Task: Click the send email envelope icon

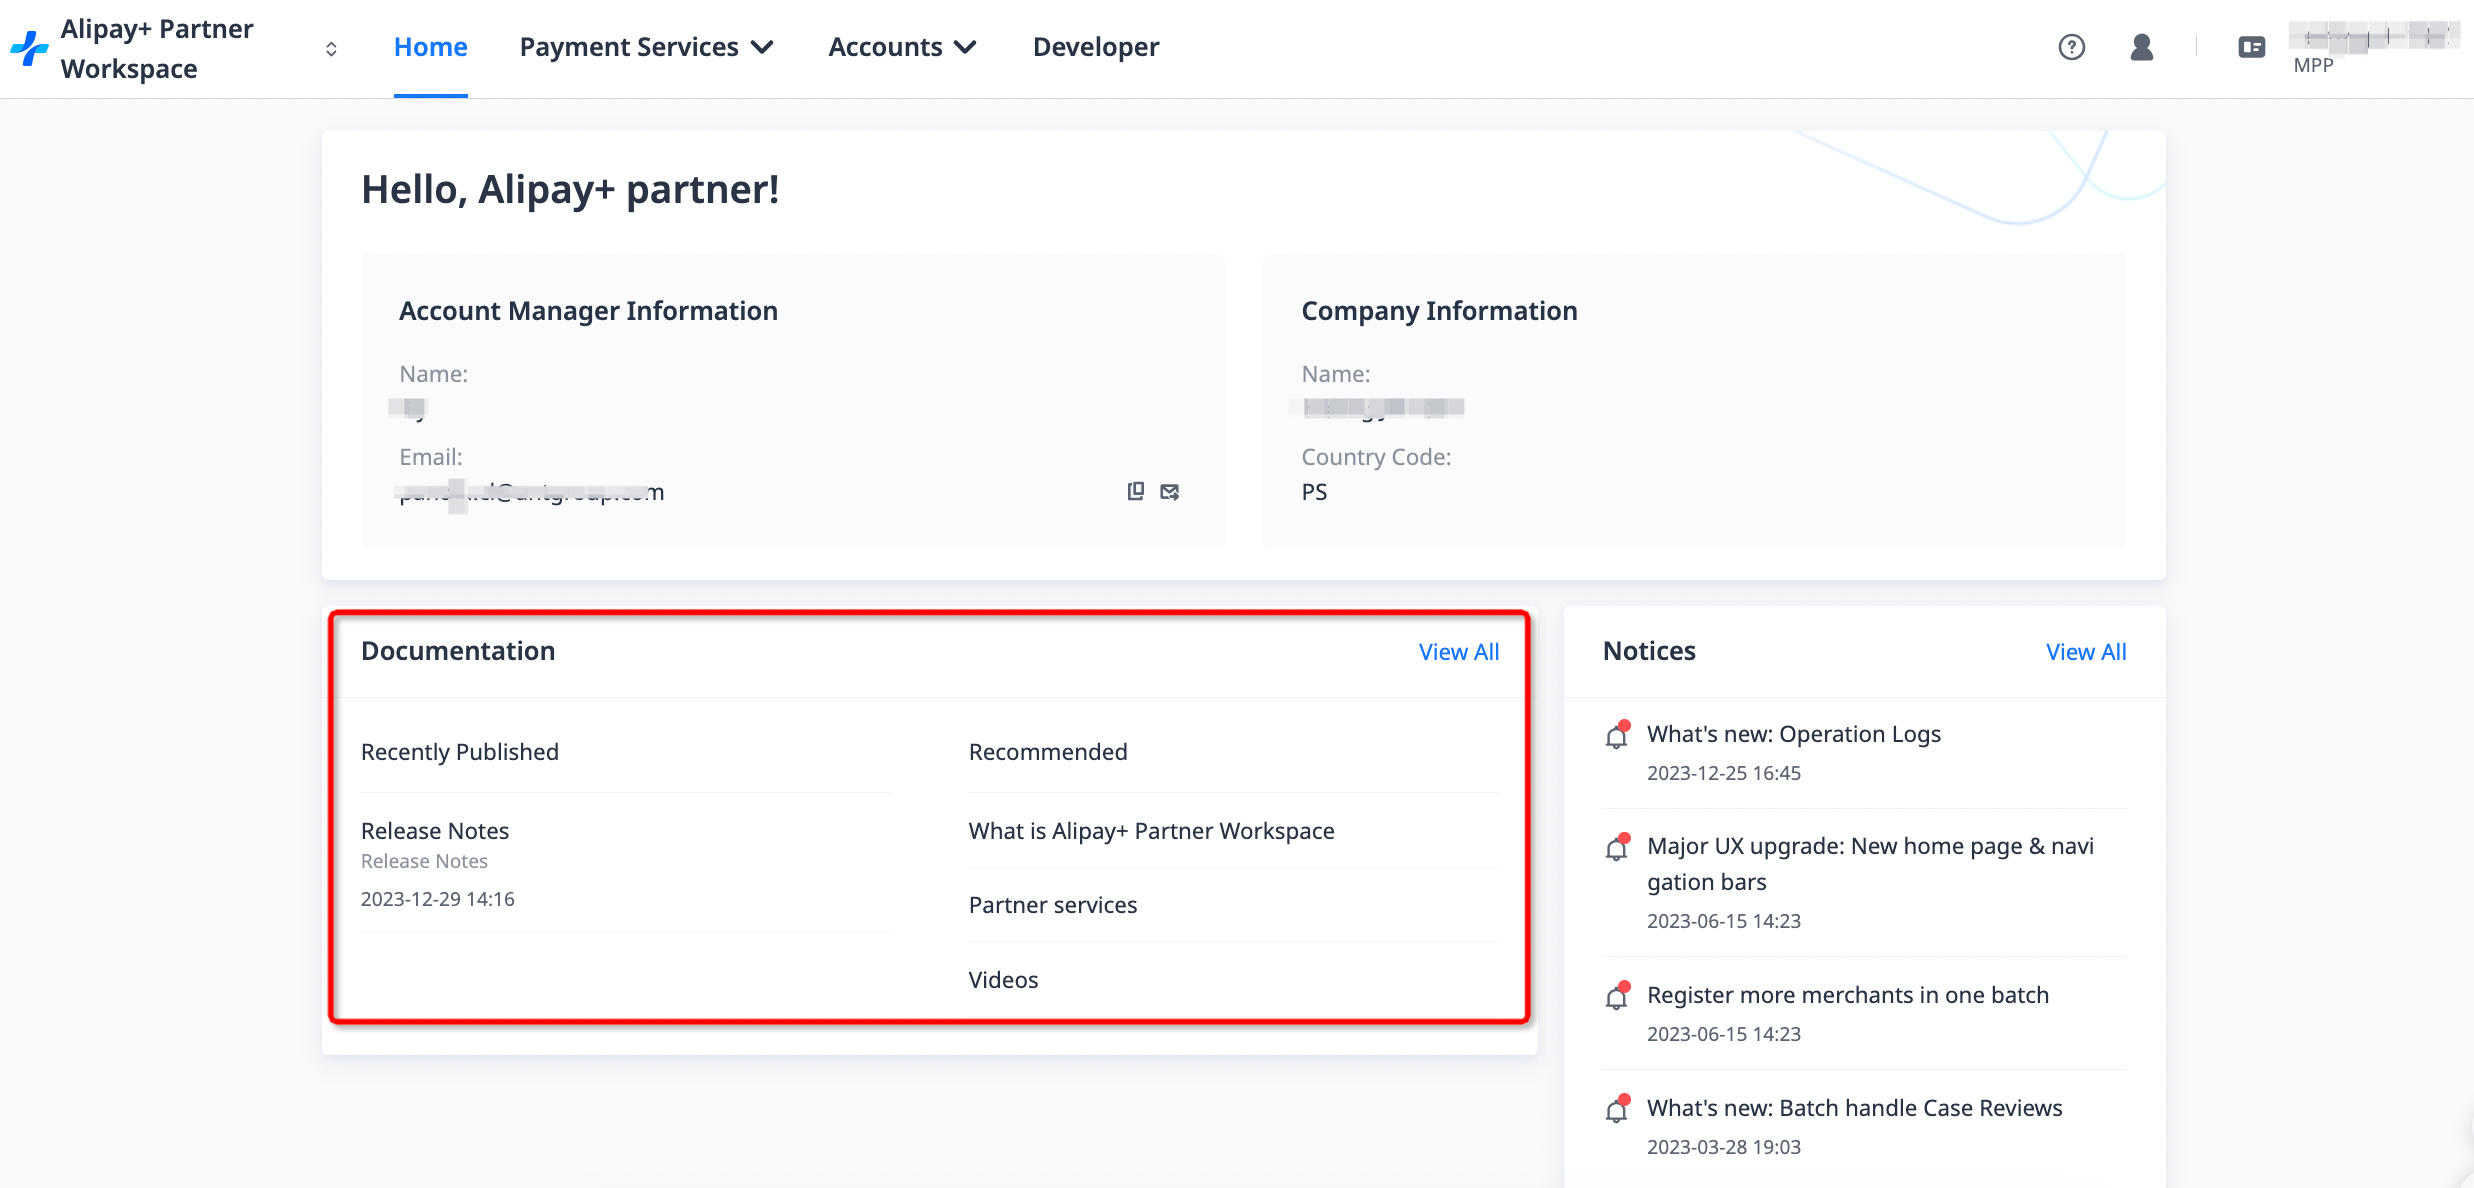Action: pos(1169,491)
